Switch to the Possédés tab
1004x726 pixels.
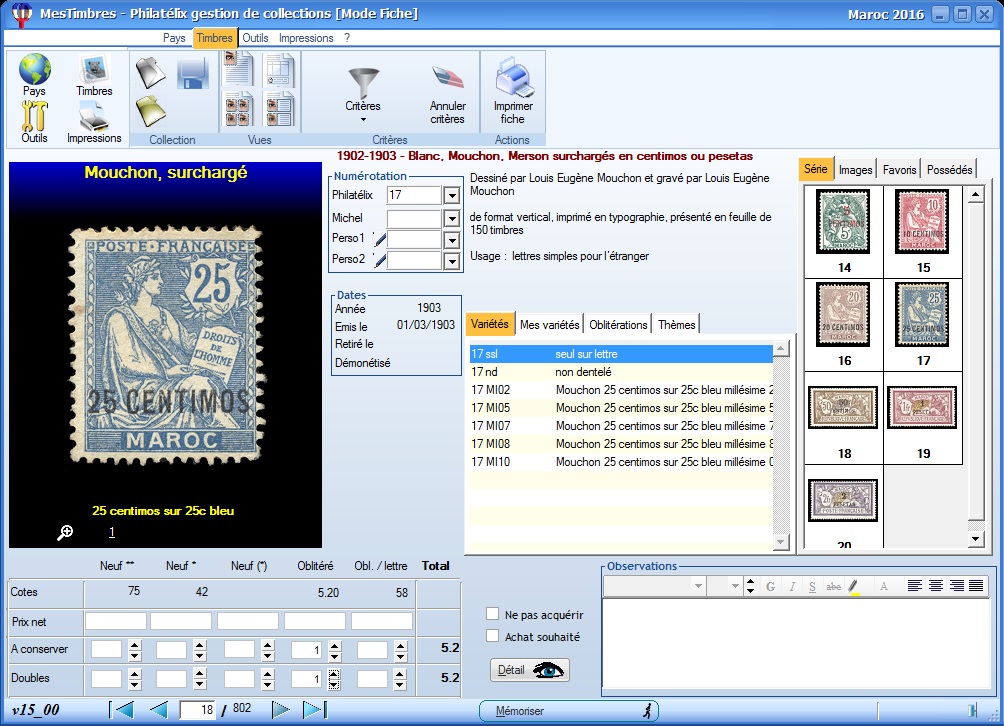point(950,170)
